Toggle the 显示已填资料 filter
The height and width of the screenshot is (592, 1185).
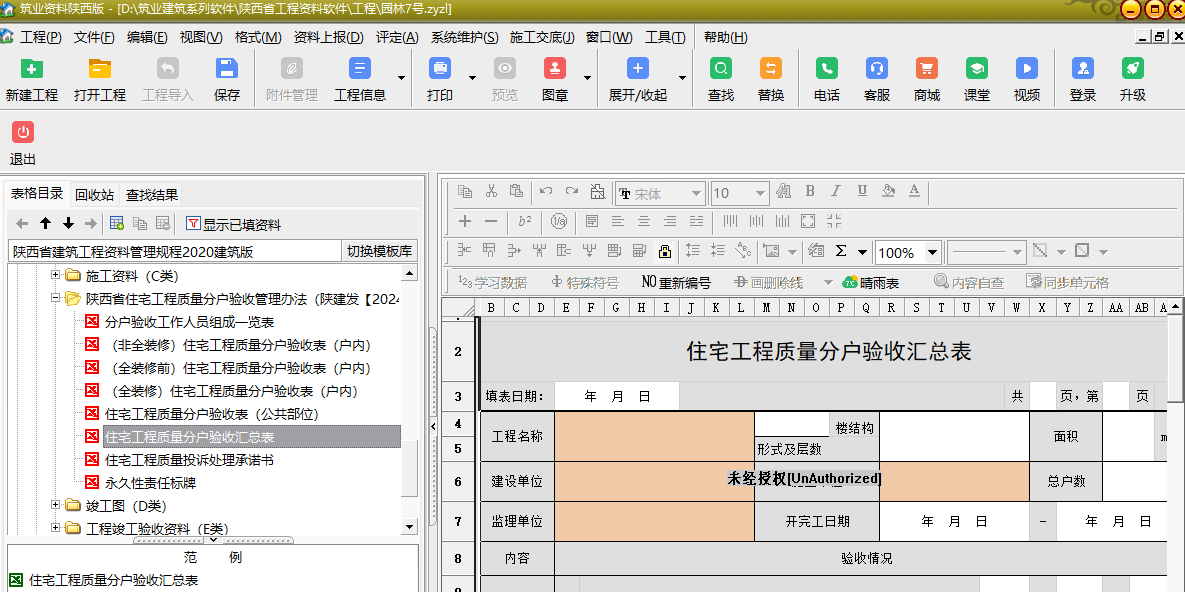point(233,223)
